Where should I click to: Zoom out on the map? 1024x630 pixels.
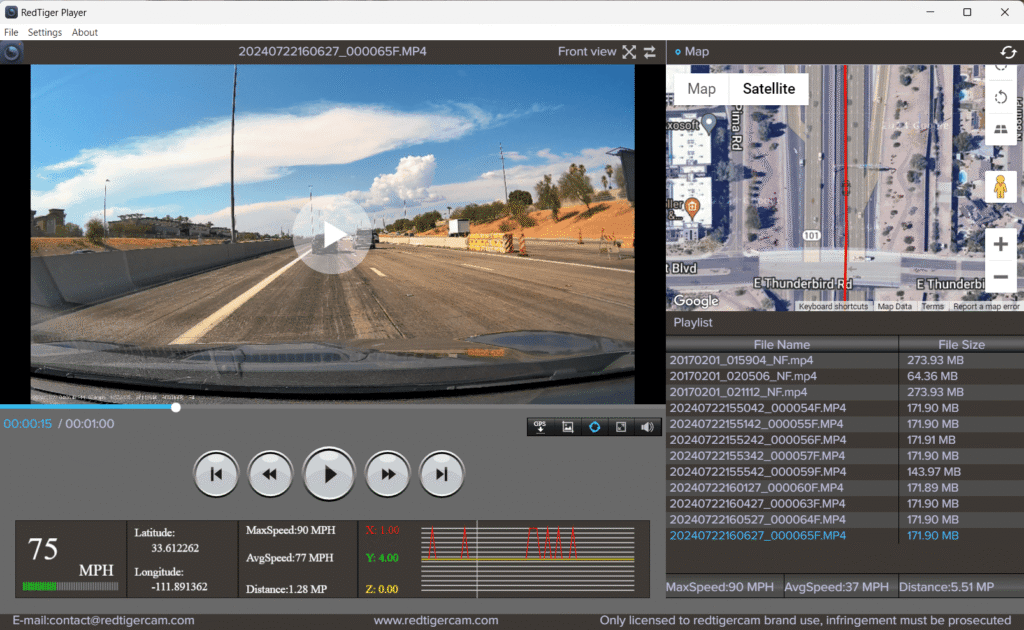click(1002, 276)
